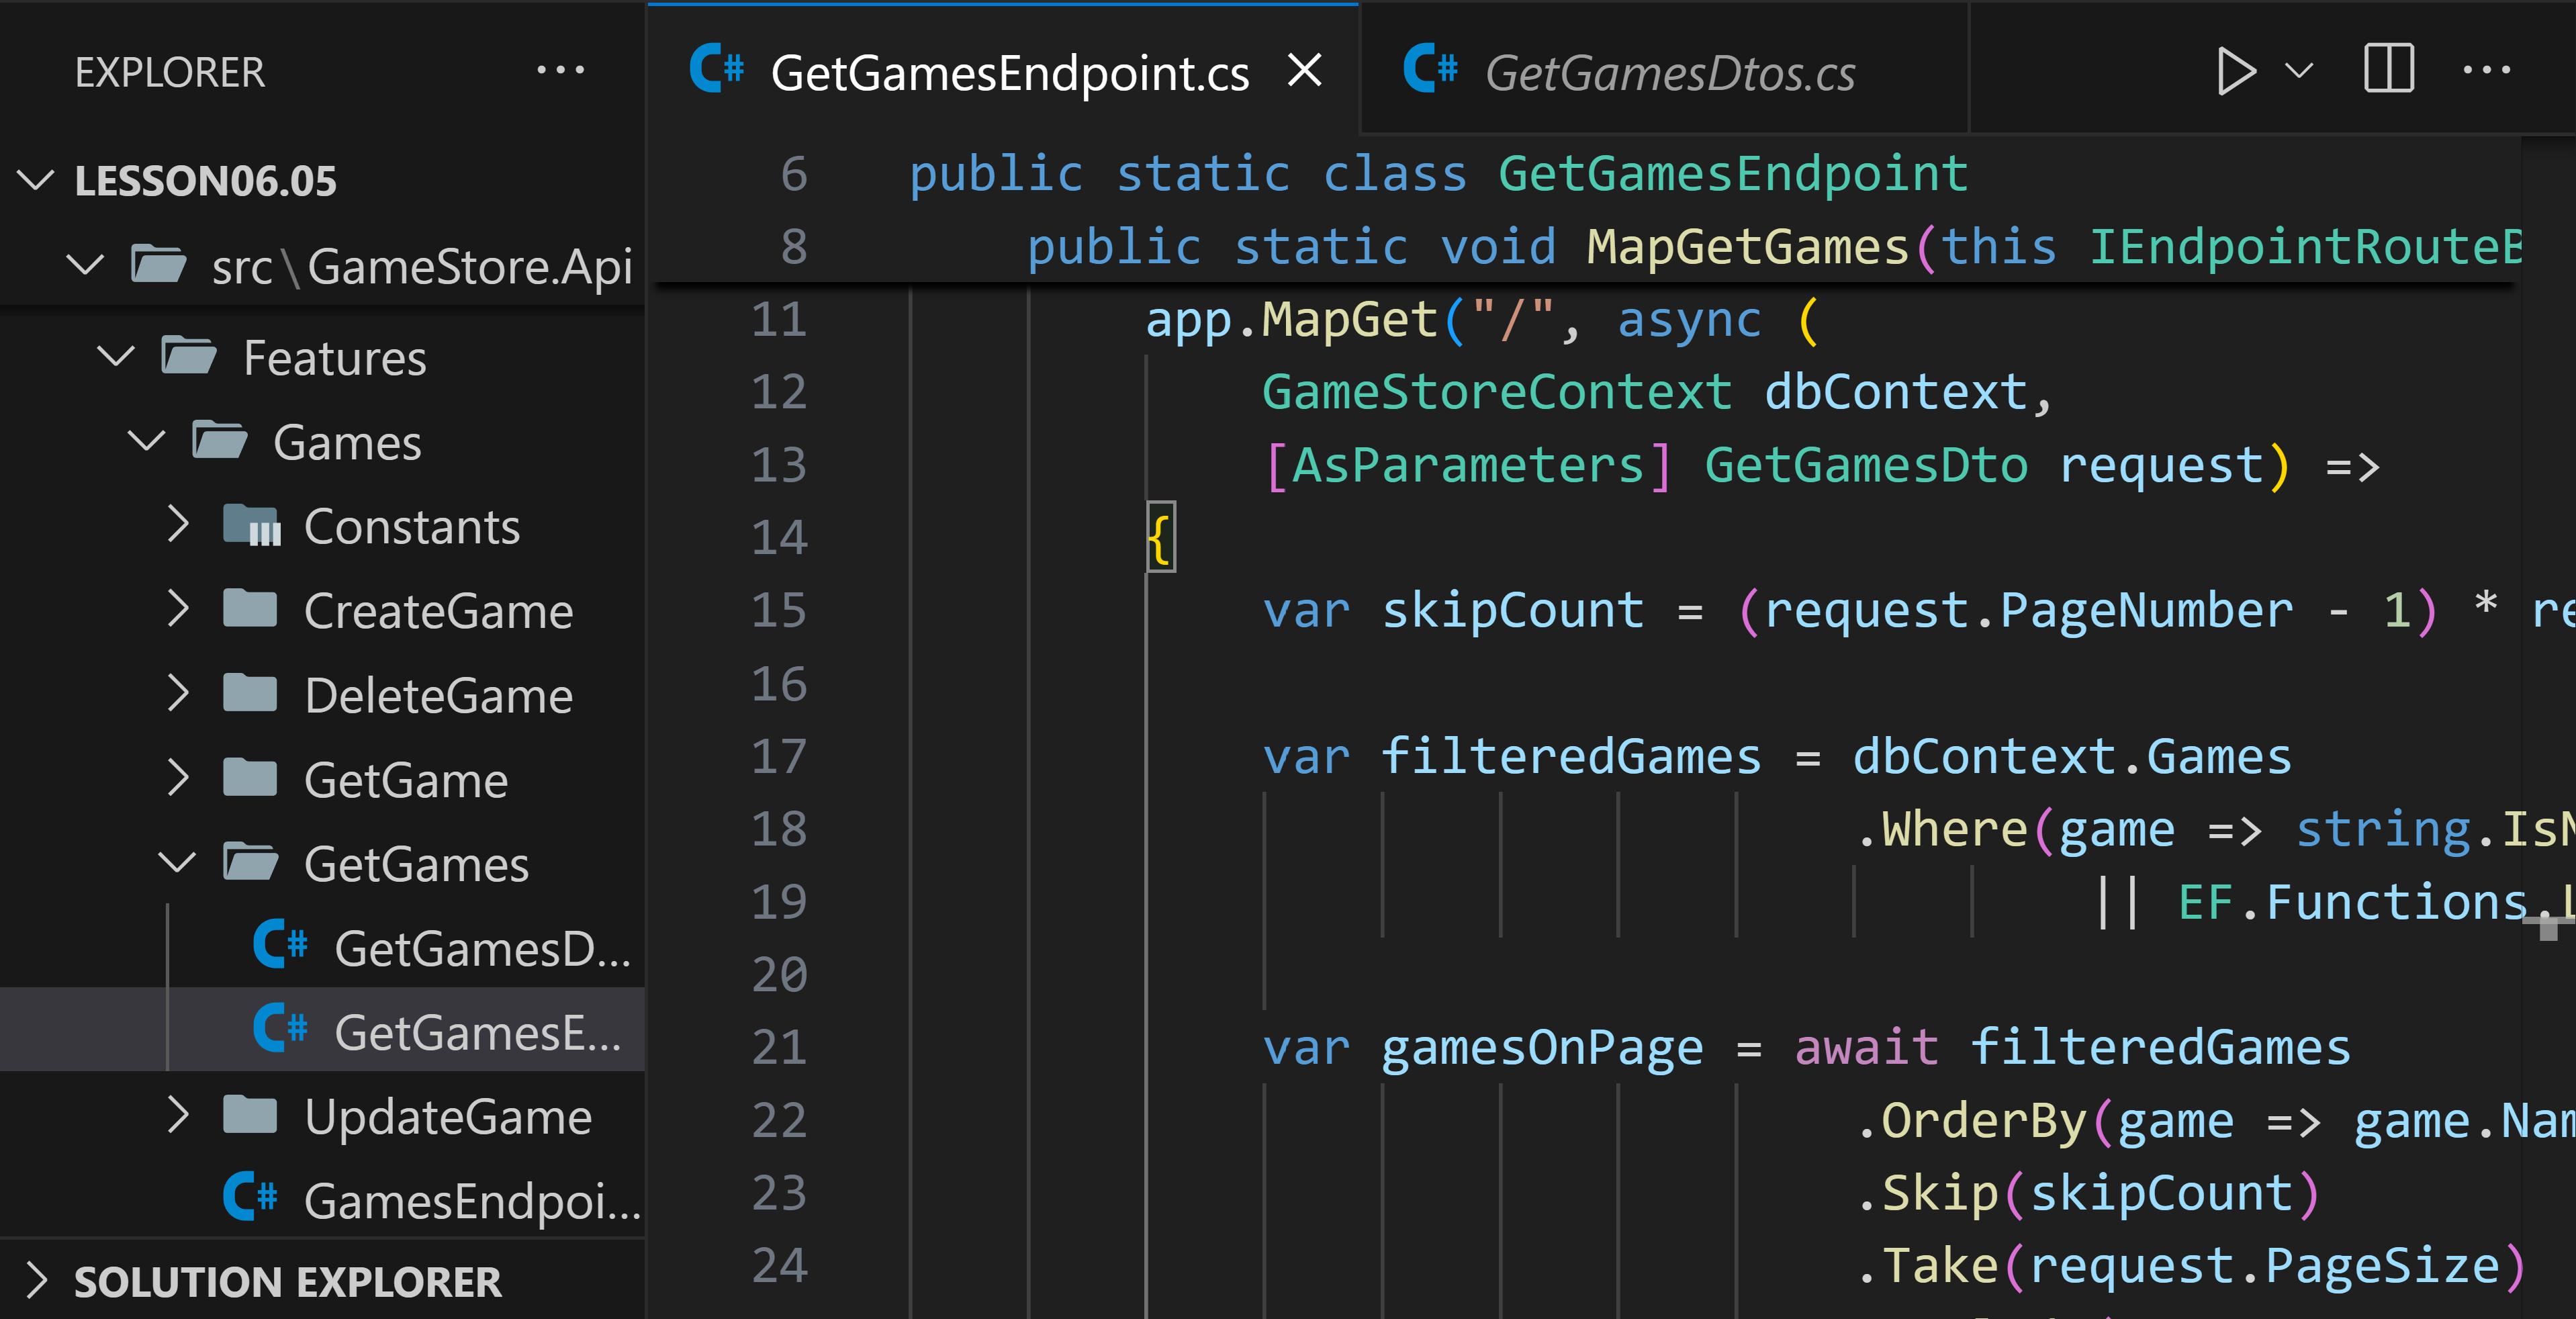Screen dimensions: 2576x1319
Task: Click line number 14 in gutter
Action: pos(779,538)
